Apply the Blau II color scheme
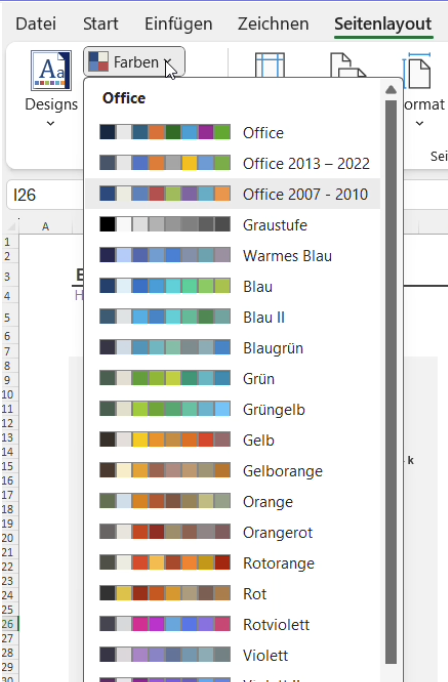 click(233, 318)
